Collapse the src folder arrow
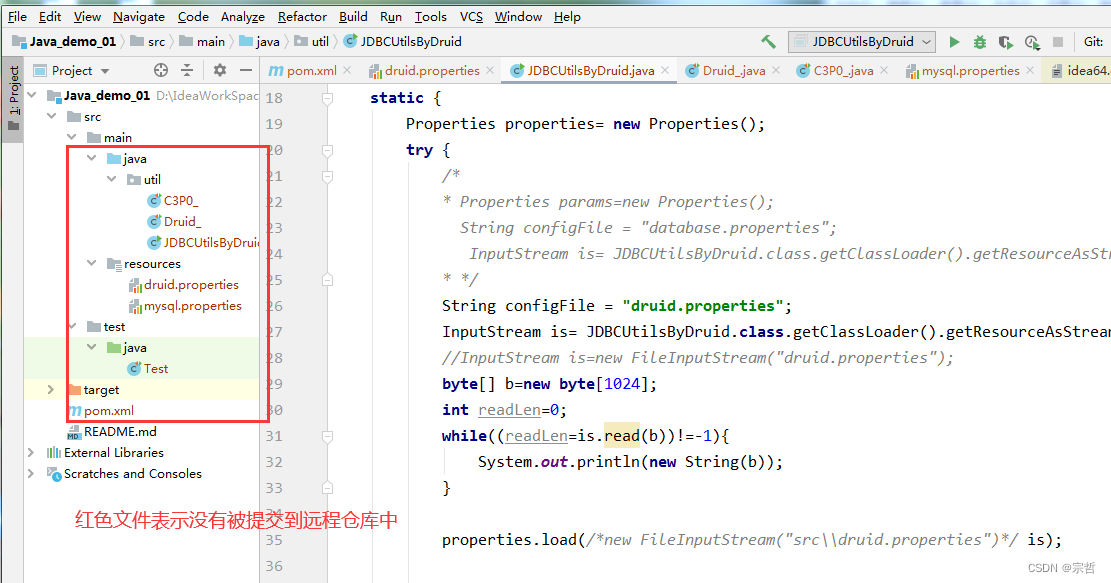Image resolution: width=1111 pixels, height=583 pixels. (52, 116)
